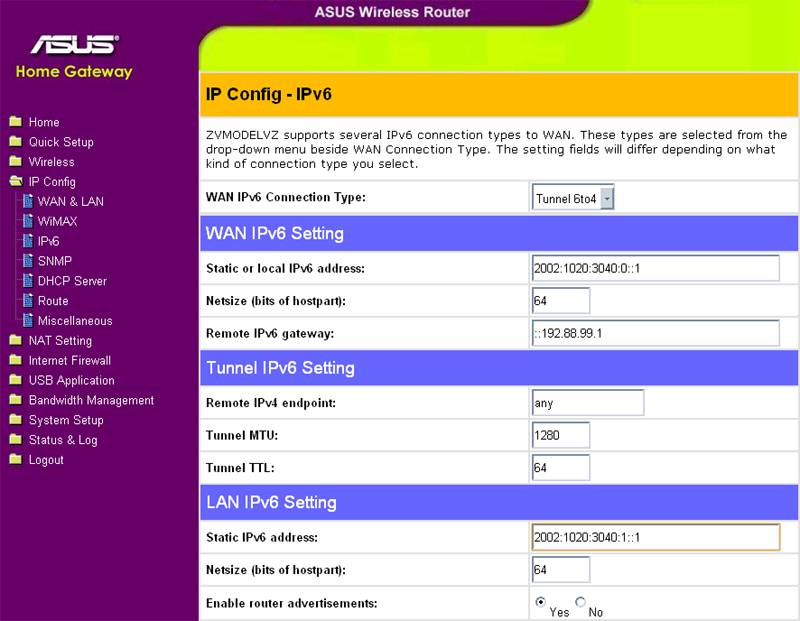Click the WiMAX page icon
The image size is (800, 621).
28,221
